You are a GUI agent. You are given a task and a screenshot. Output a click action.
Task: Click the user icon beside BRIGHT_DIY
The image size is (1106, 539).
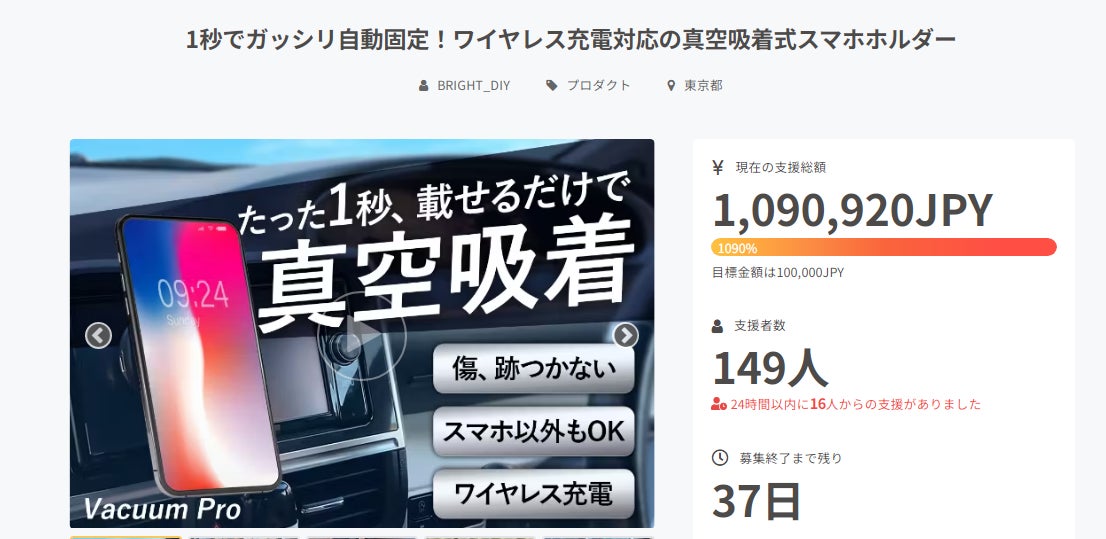[423, 85]
